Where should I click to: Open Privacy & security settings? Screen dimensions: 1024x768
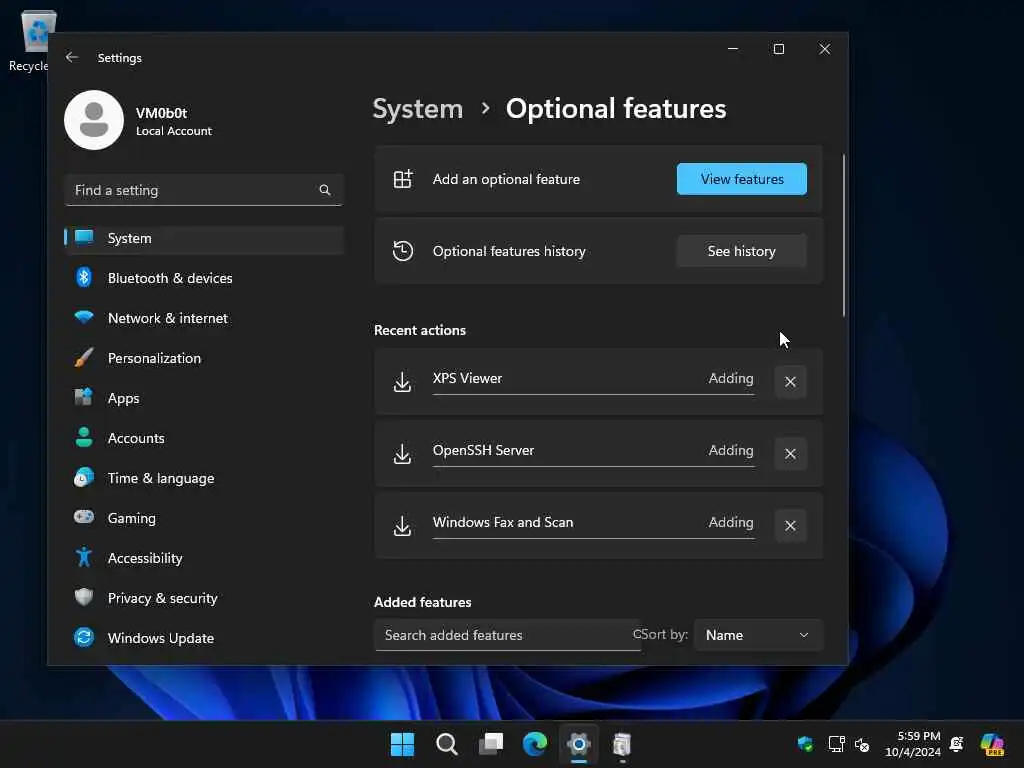204,598
